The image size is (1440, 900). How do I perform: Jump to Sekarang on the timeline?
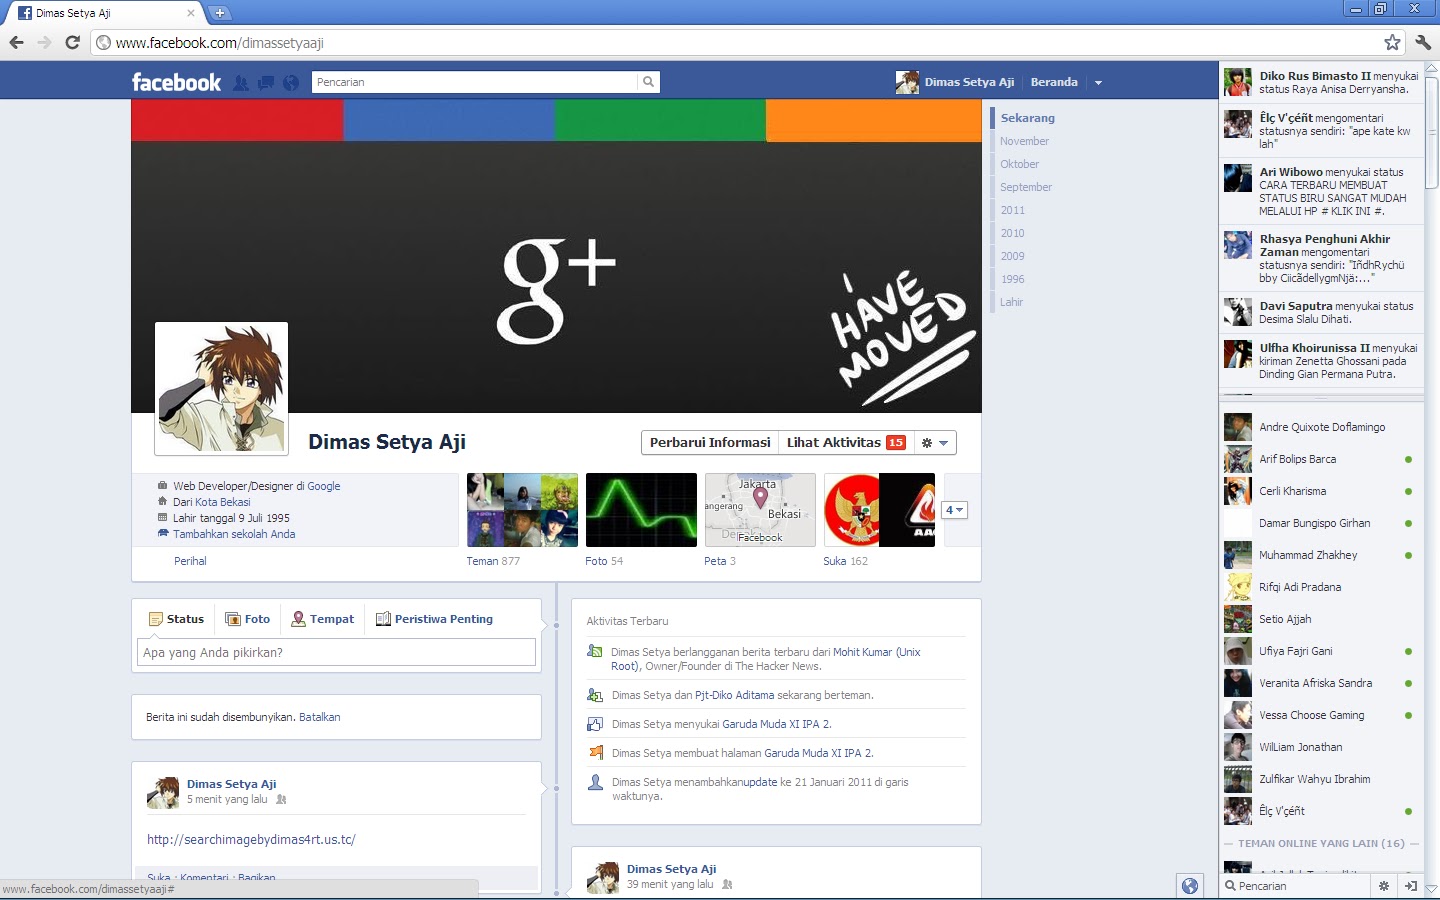1028,118
